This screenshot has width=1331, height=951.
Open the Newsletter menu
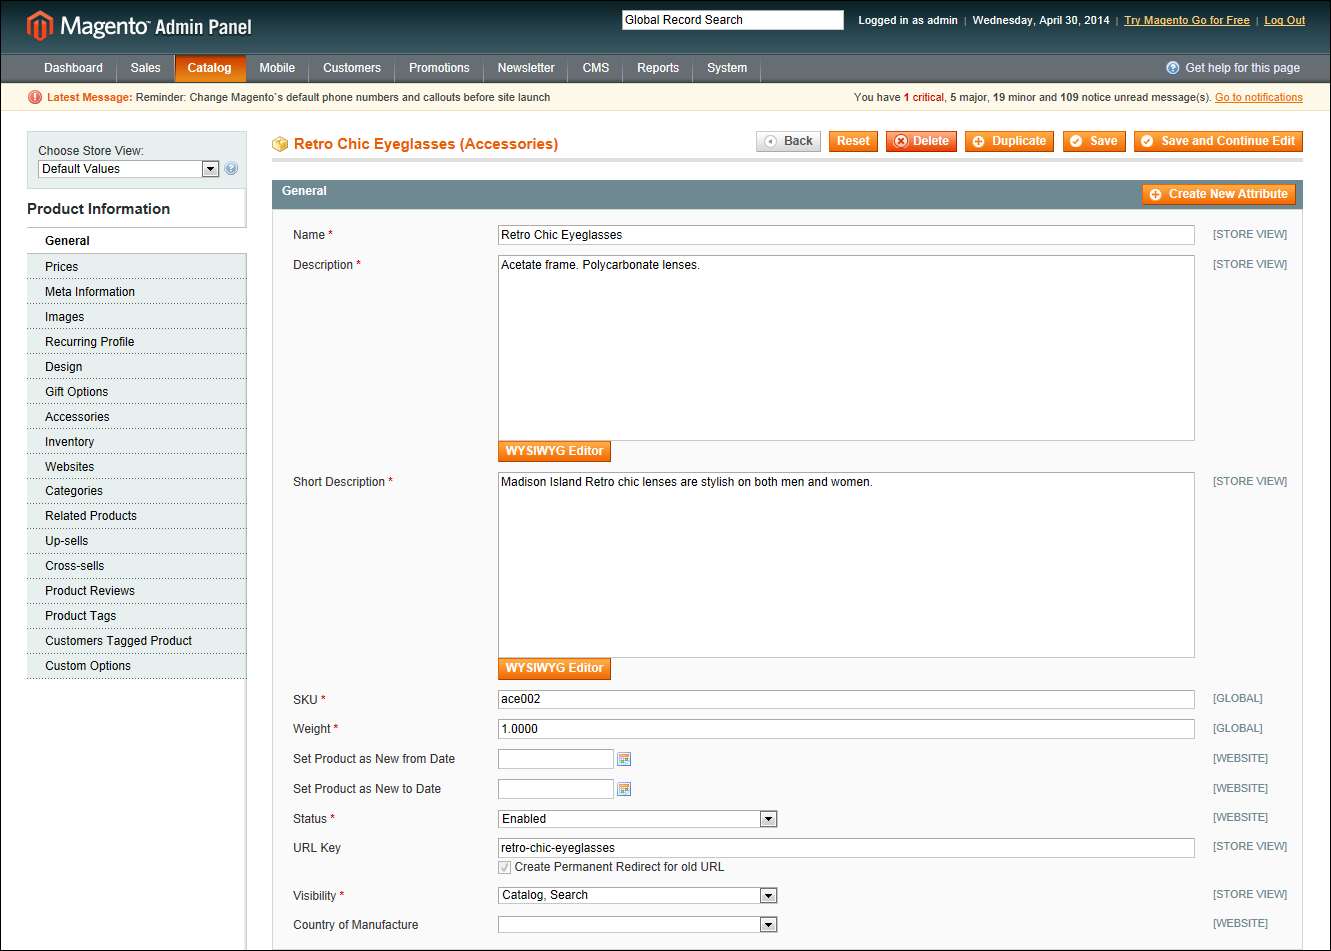click(x=526, y=68)
